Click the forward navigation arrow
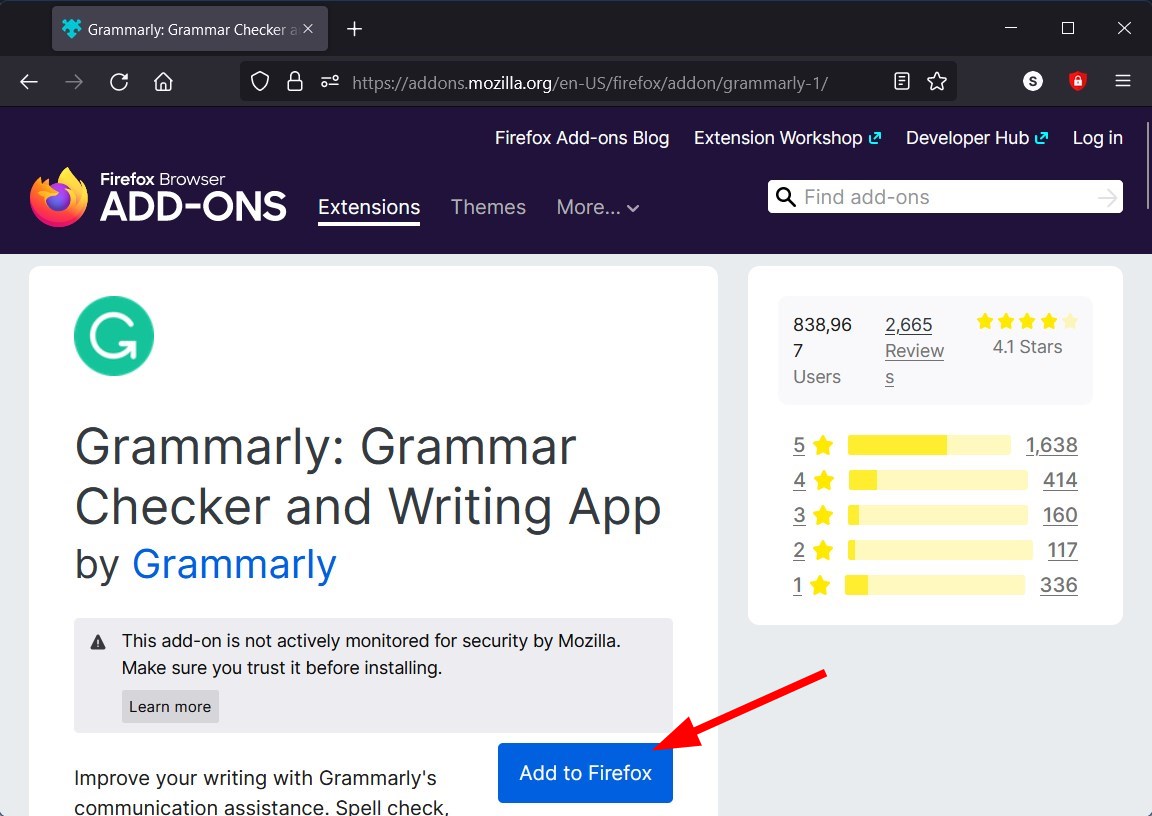Image resolution: width=1152 pixels, height=816 pixels. 73,82
